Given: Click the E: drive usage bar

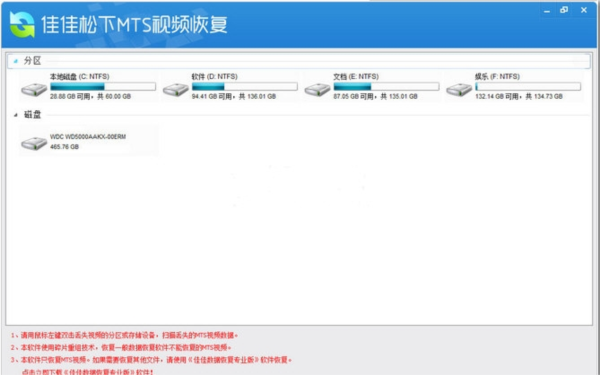Looking at the screenshot, I should (x=386, y=86).
